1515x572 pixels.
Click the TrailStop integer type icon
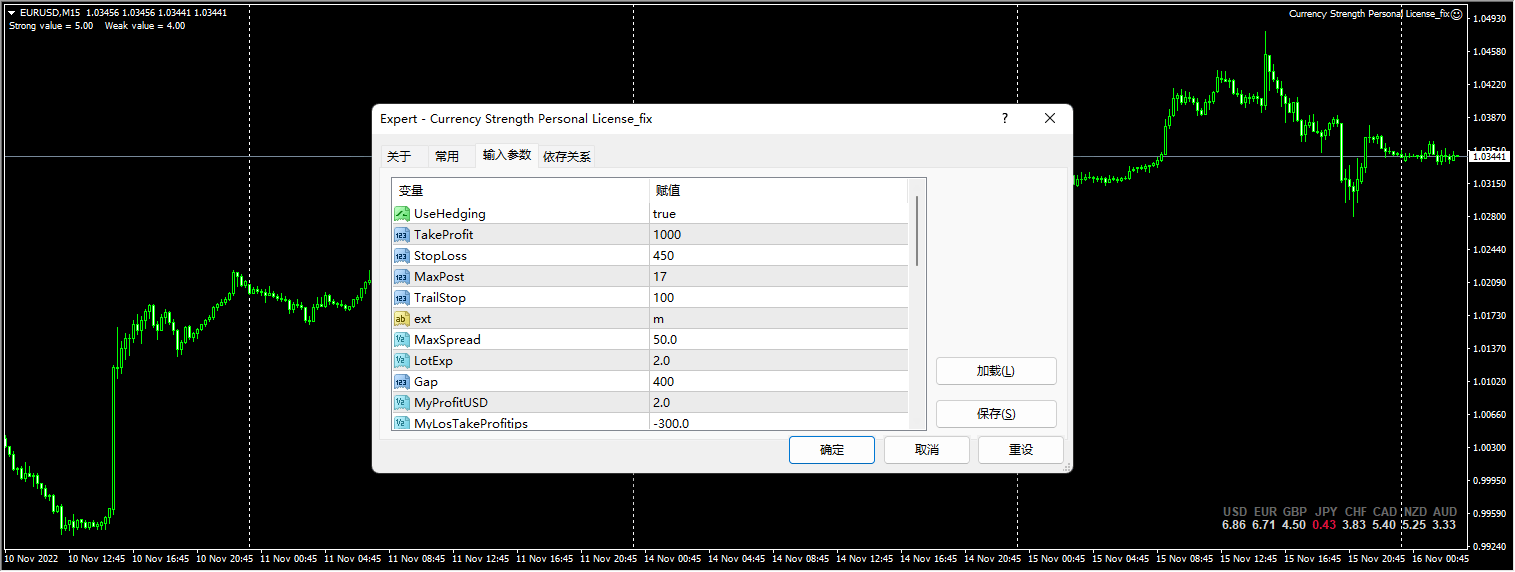pyautogui.click(x=401, y=298)
